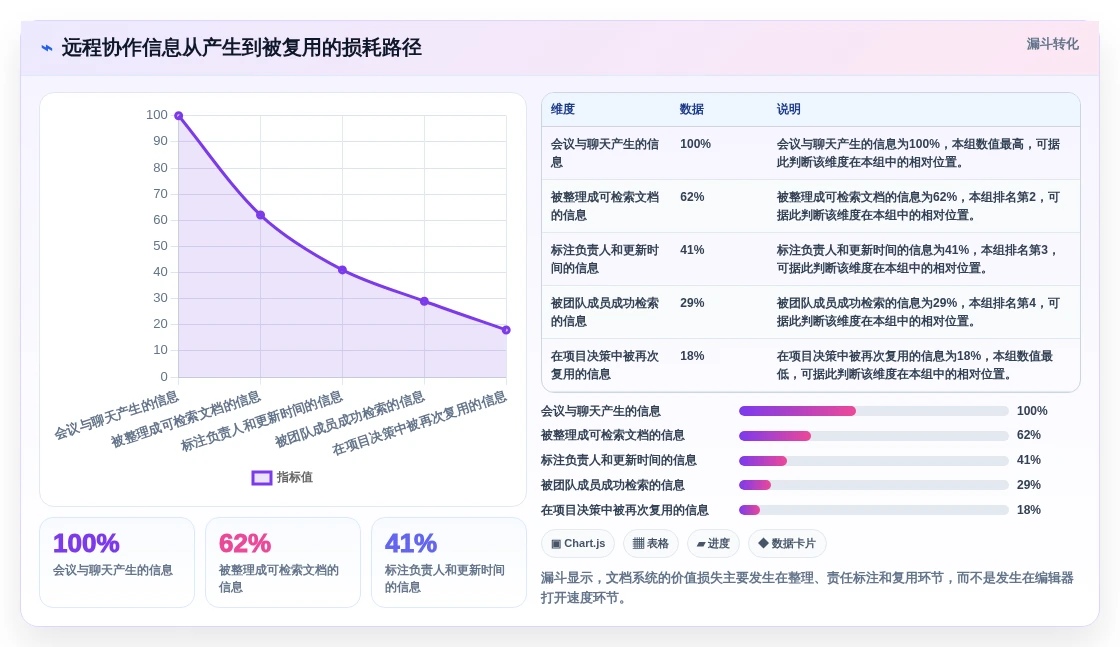Select the table cell 被团队成员成功检索的信息
Screen dimensions: 1120x647
point(605,311)
